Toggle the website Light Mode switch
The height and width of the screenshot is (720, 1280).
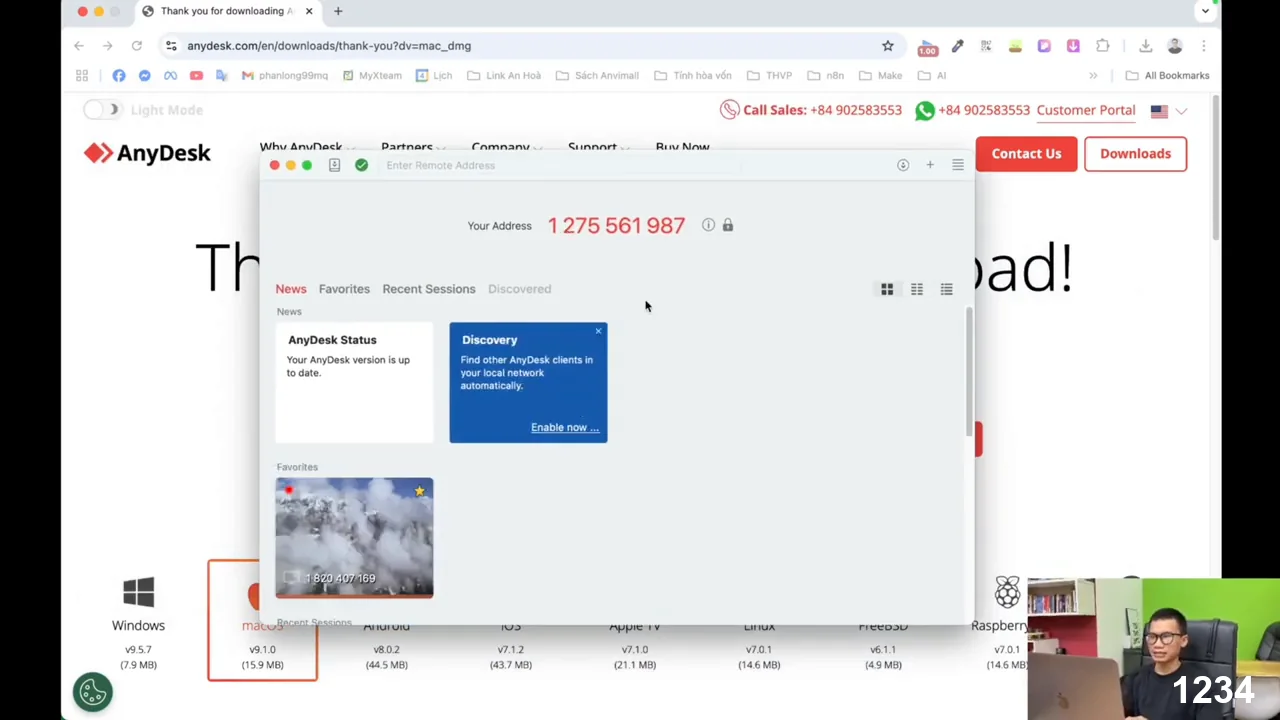(x=101, y=110)
